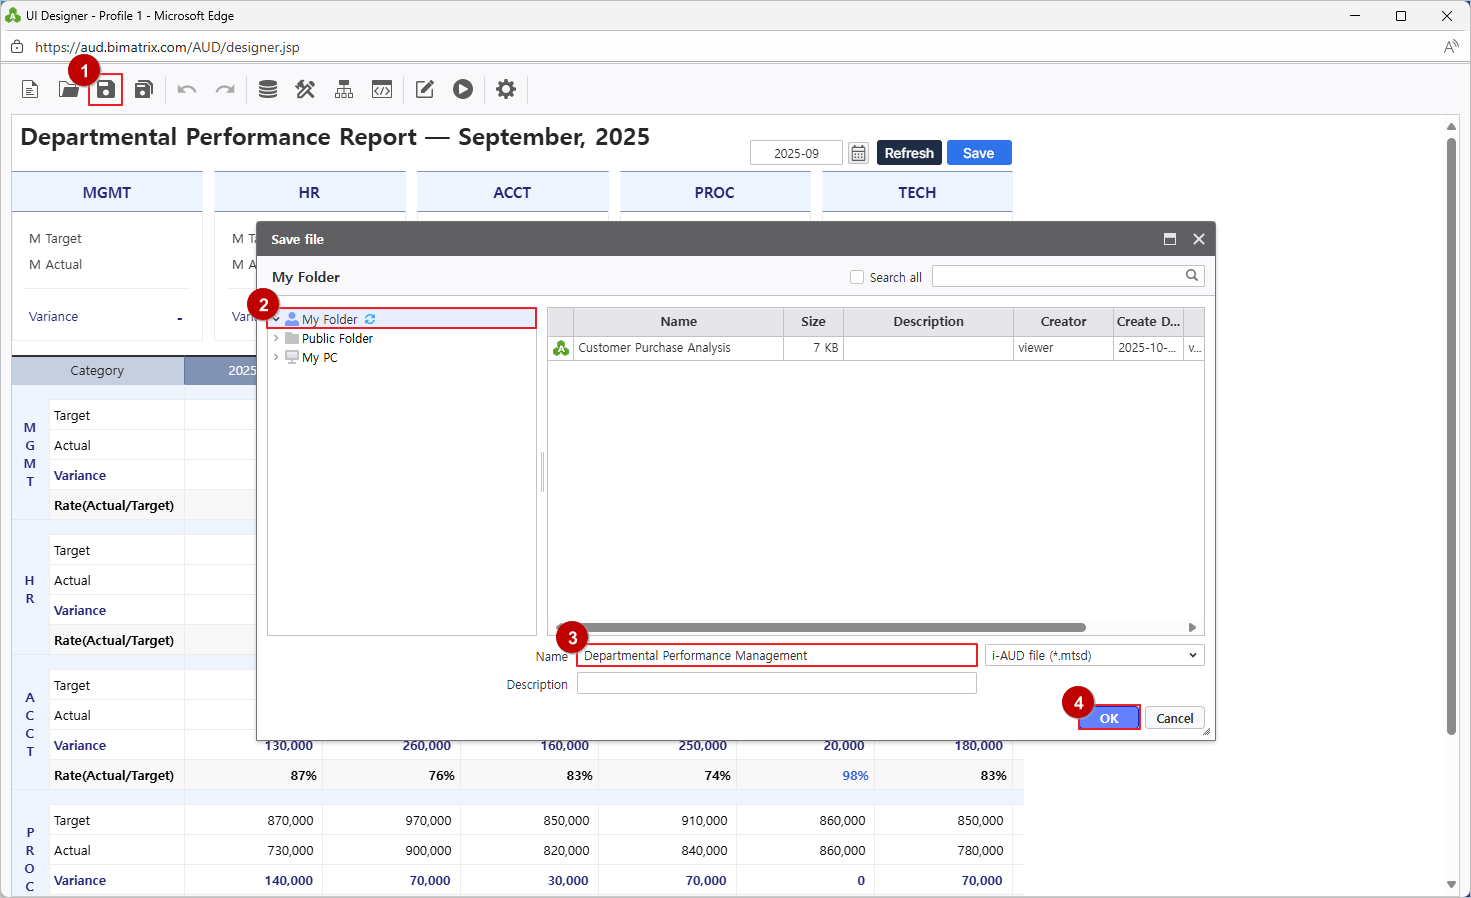Open the database data source icon
Viewport: 1471px width, 898px height.
(x=268, y=90)
